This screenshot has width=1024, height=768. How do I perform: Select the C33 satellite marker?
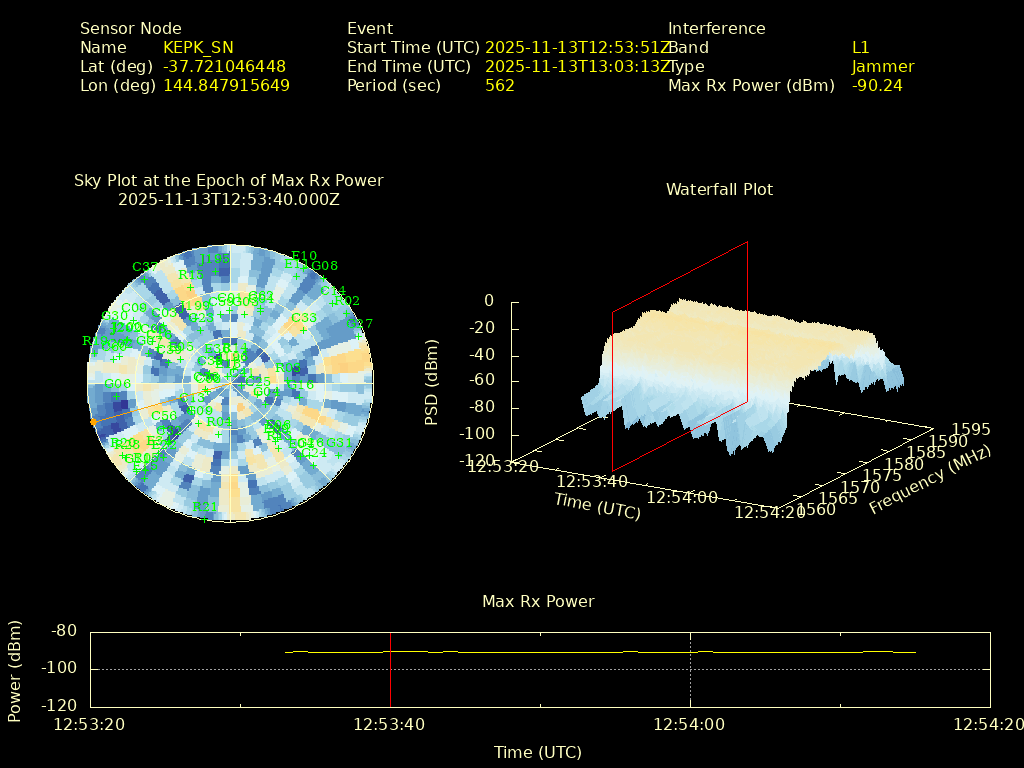(x=303, y=330)
